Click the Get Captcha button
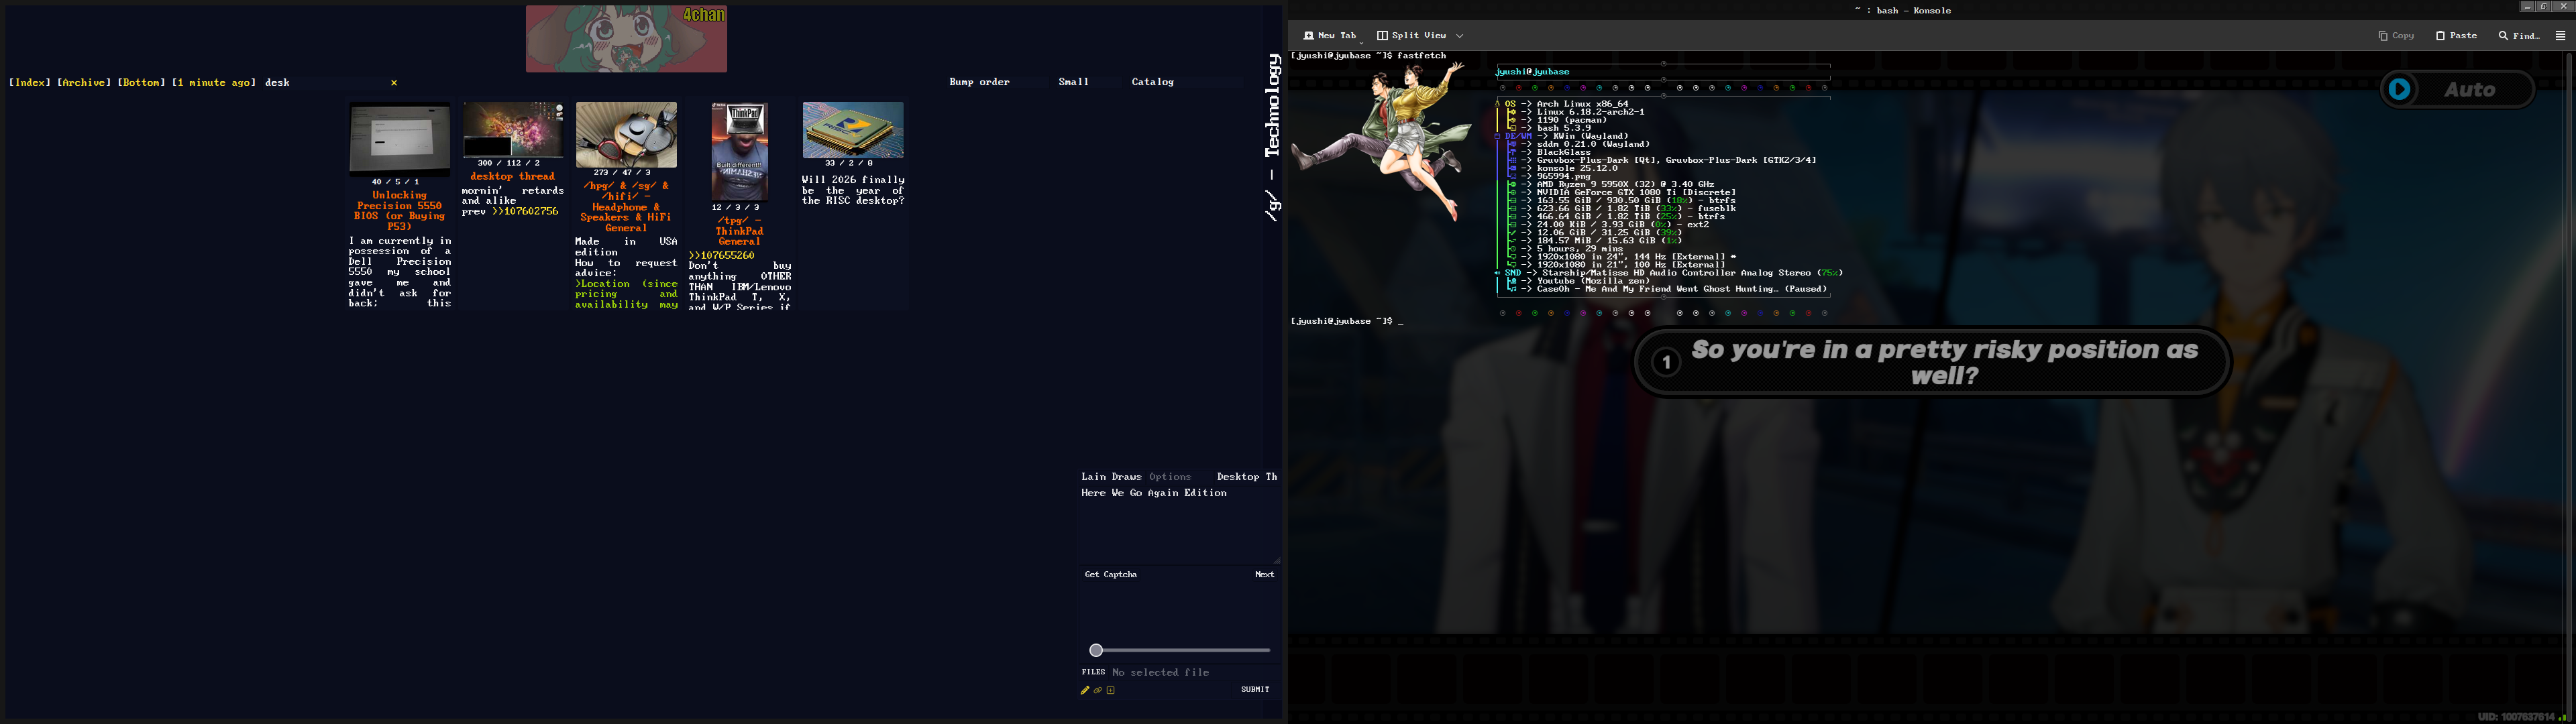Screen dimensions: 2576x724 click(x=1110, y=574)
